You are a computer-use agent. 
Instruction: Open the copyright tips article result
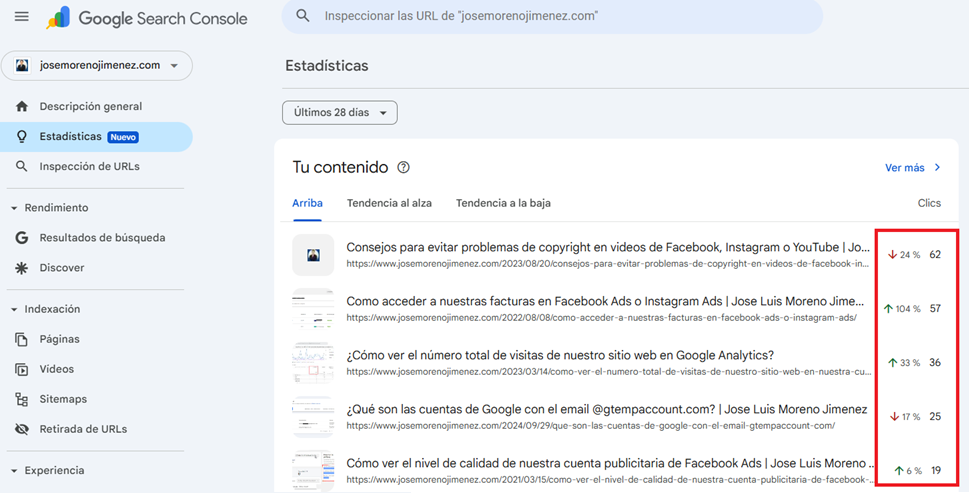click(x=606, y=247)
